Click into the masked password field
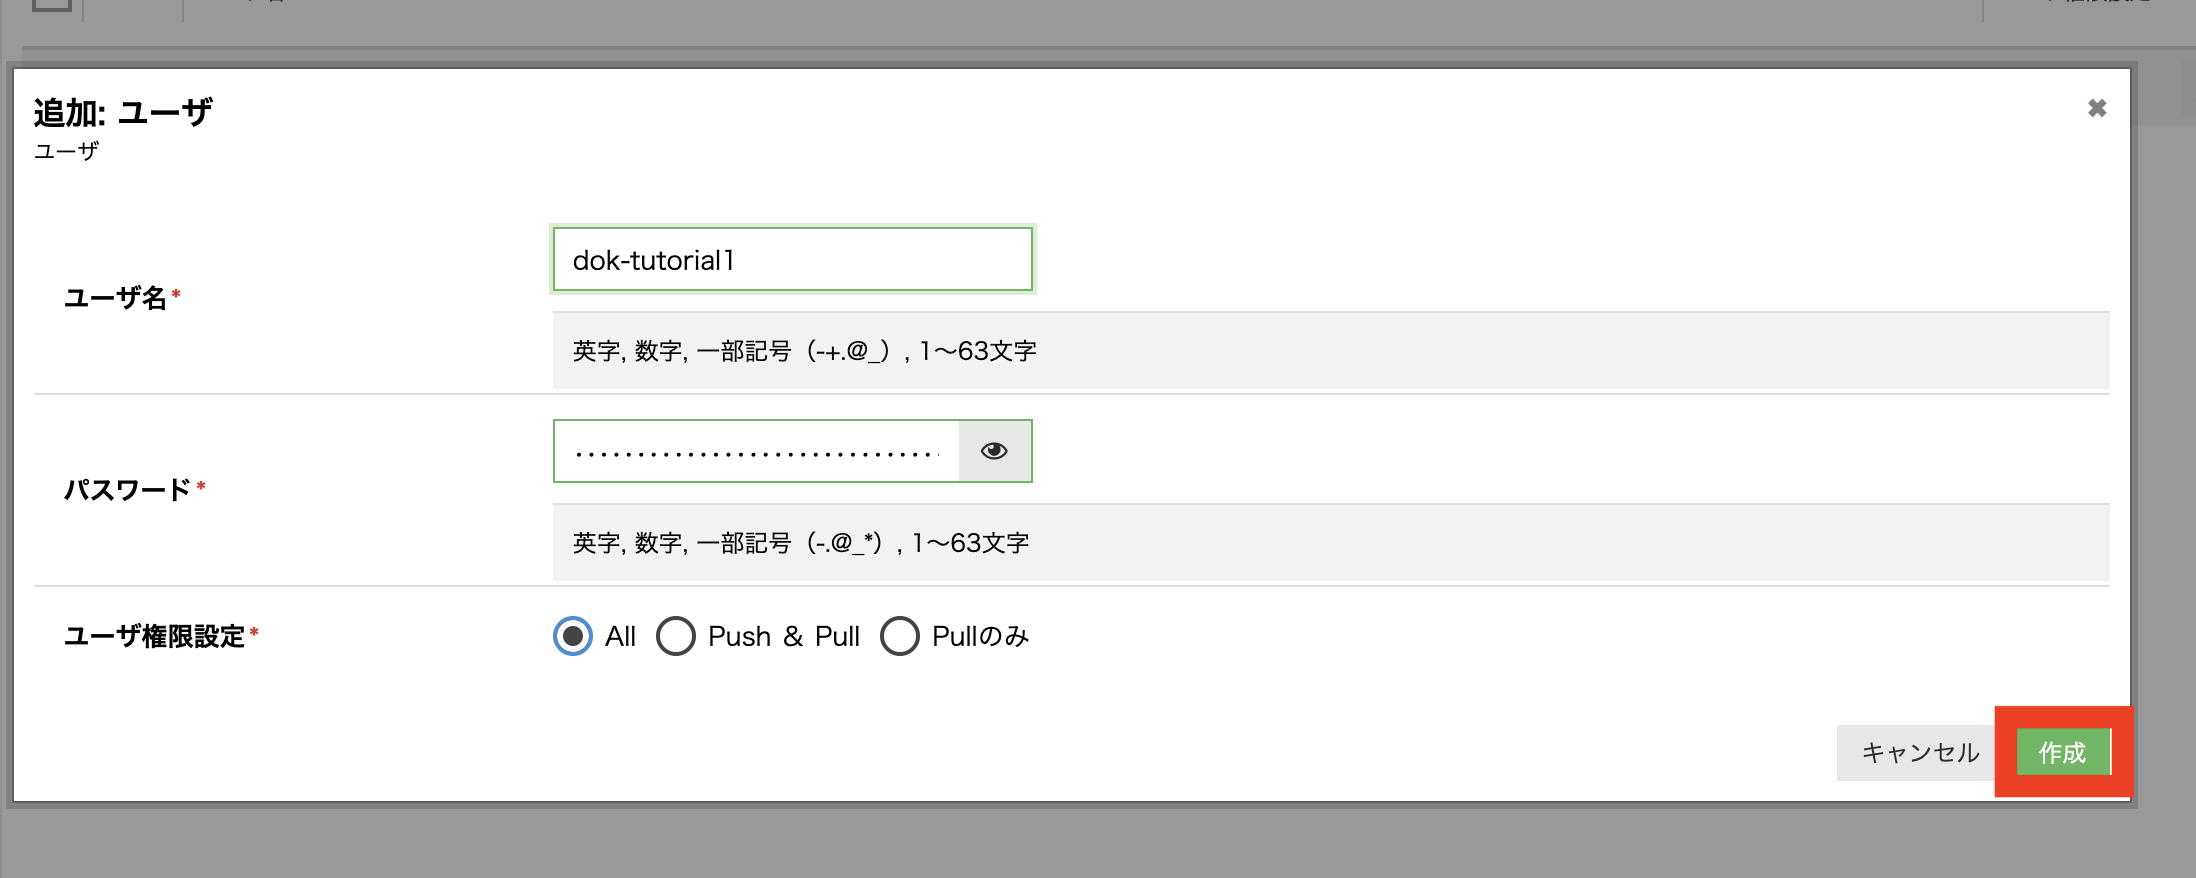This screenshot has height=878, width=2196. (756, 451)
